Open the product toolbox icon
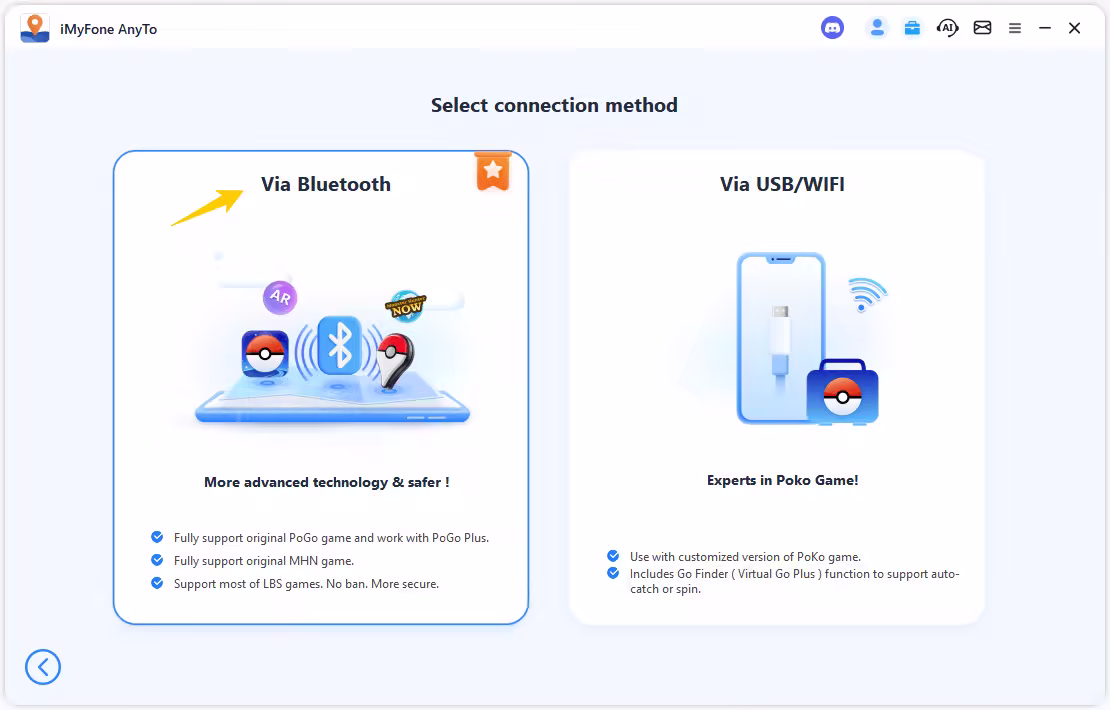The height and width of the screenshot is (710, 1110). [912, 27]
